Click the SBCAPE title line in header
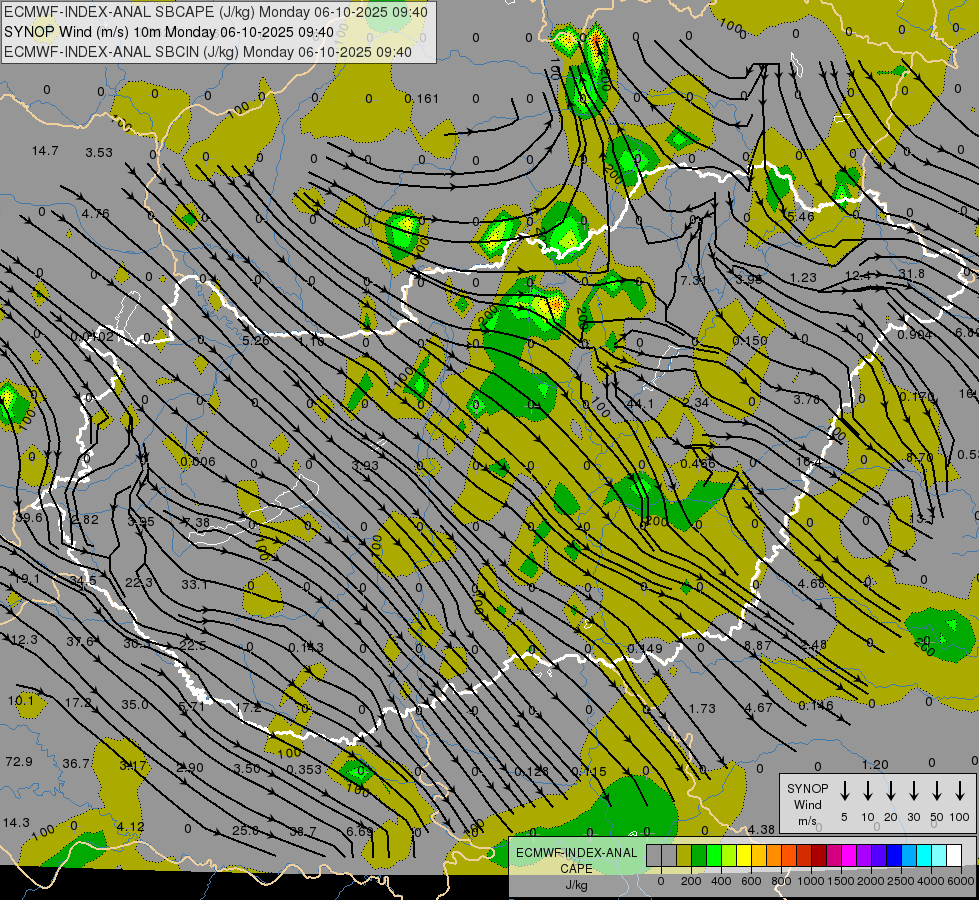This screenshot has width=979, height=900. (216, 12)
